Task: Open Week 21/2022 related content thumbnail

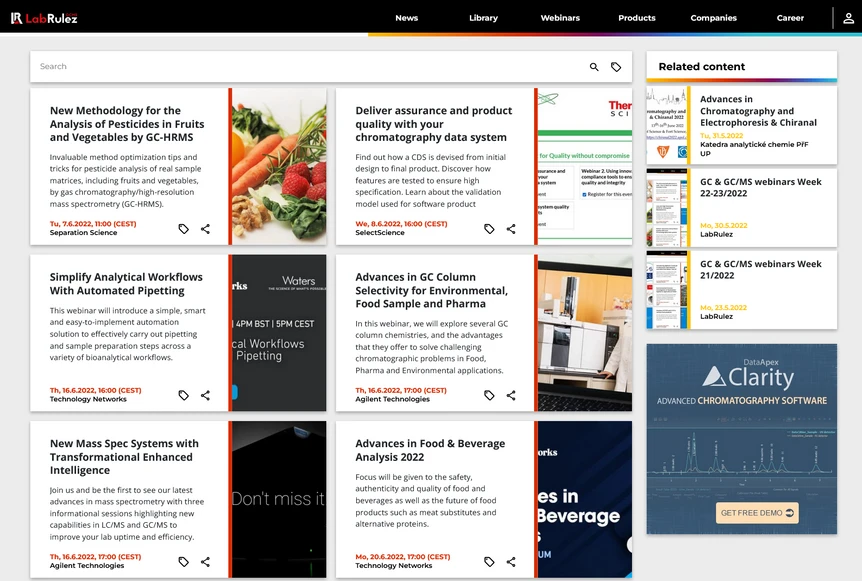Action: [x=666, y=290]
